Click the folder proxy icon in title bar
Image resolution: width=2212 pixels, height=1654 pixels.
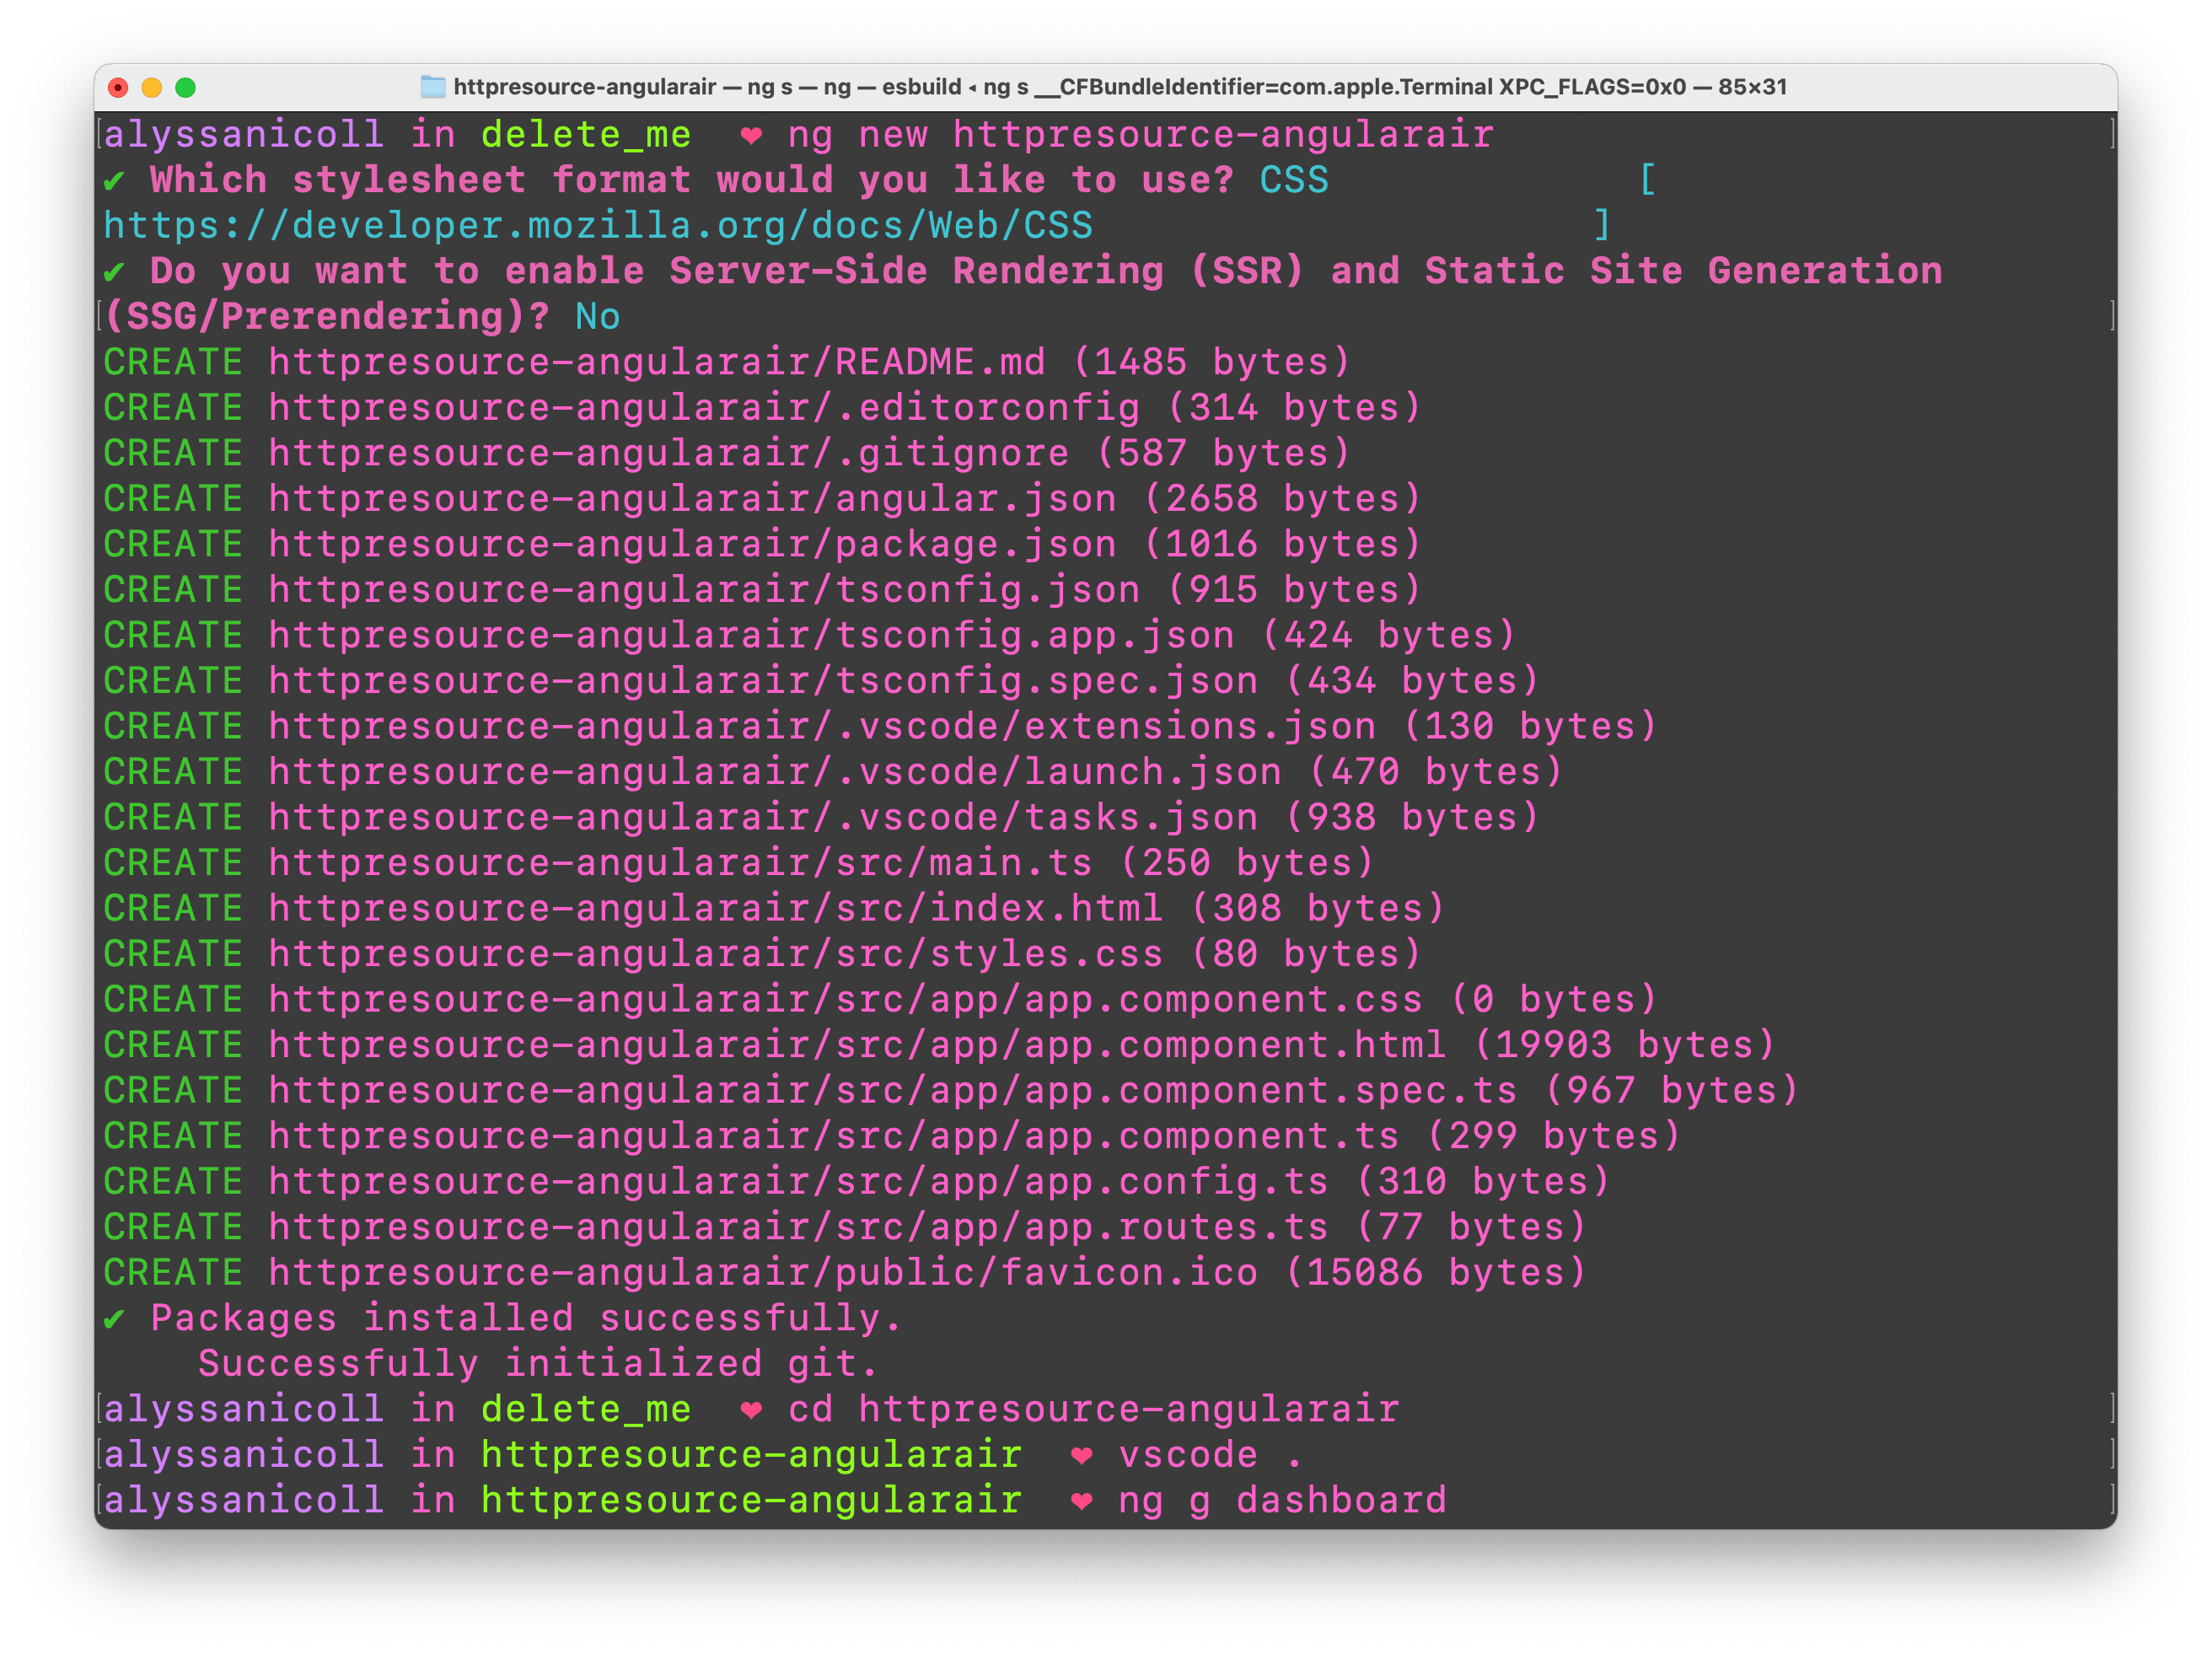(432, 87)
